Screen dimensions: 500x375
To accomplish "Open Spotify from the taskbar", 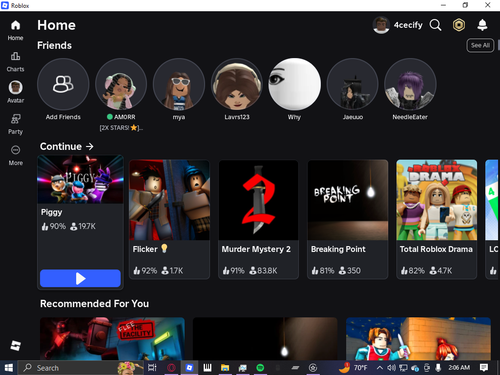I will coord(260,368).
